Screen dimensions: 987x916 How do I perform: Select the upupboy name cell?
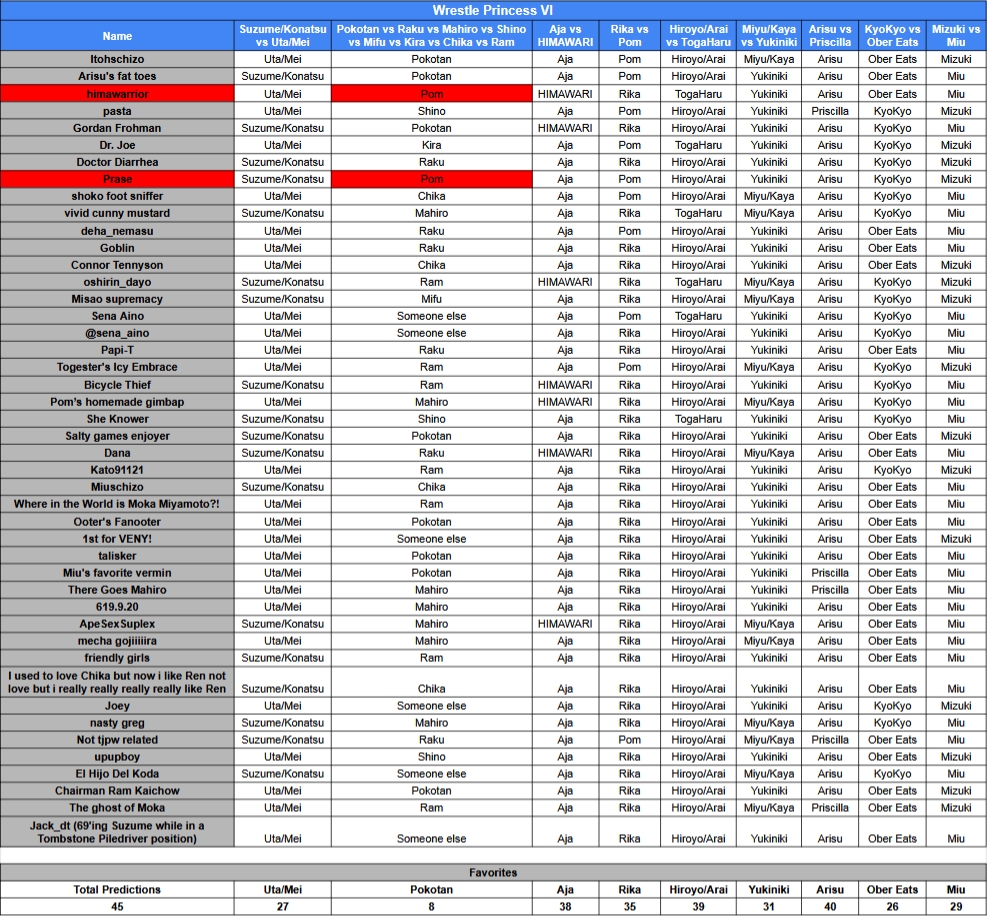click(x=117, y=757)
